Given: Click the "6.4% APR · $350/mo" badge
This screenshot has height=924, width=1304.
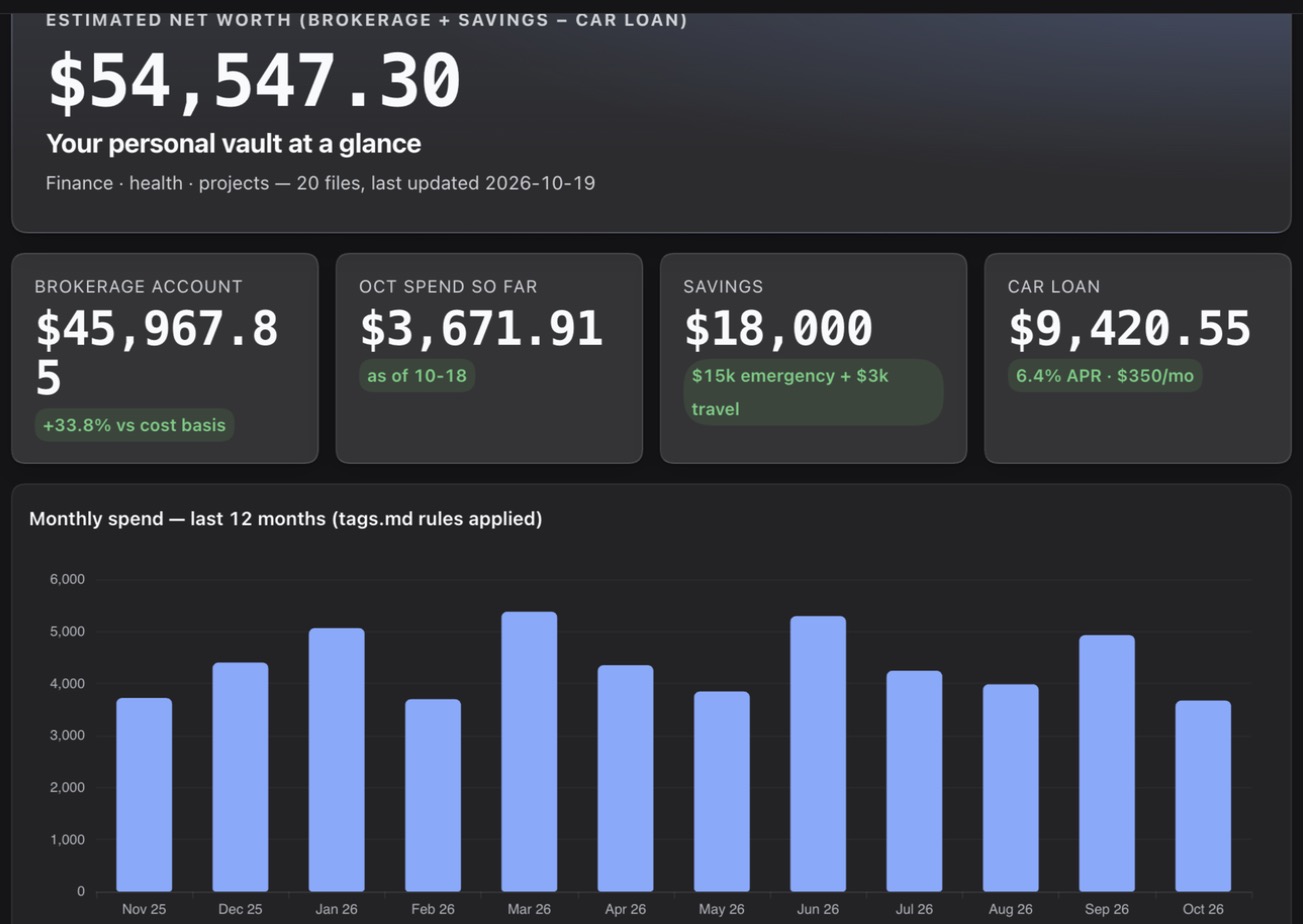Looking at the screenshot, I should (x=1105, y=376).
